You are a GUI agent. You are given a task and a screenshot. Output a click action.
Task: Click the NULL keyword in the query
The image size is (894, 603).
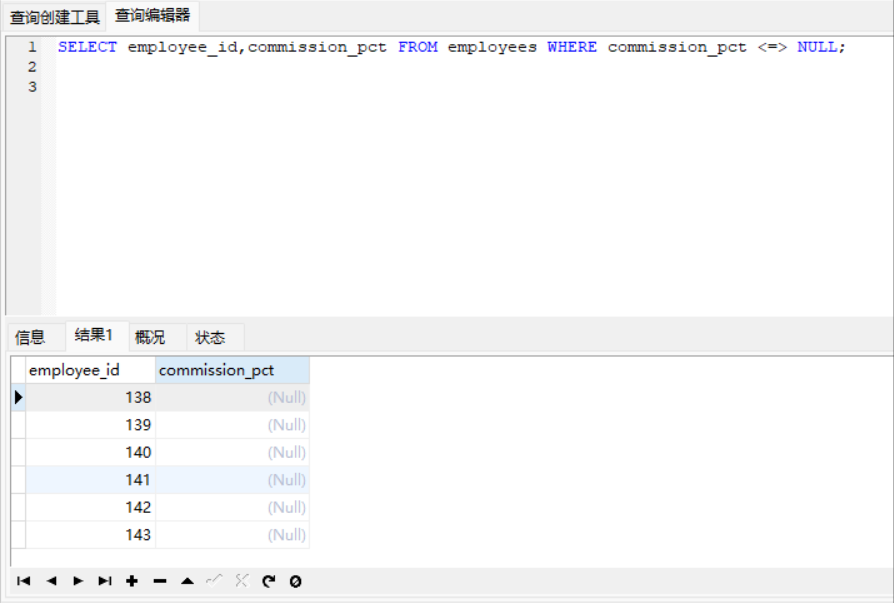[x=817, y=47]
